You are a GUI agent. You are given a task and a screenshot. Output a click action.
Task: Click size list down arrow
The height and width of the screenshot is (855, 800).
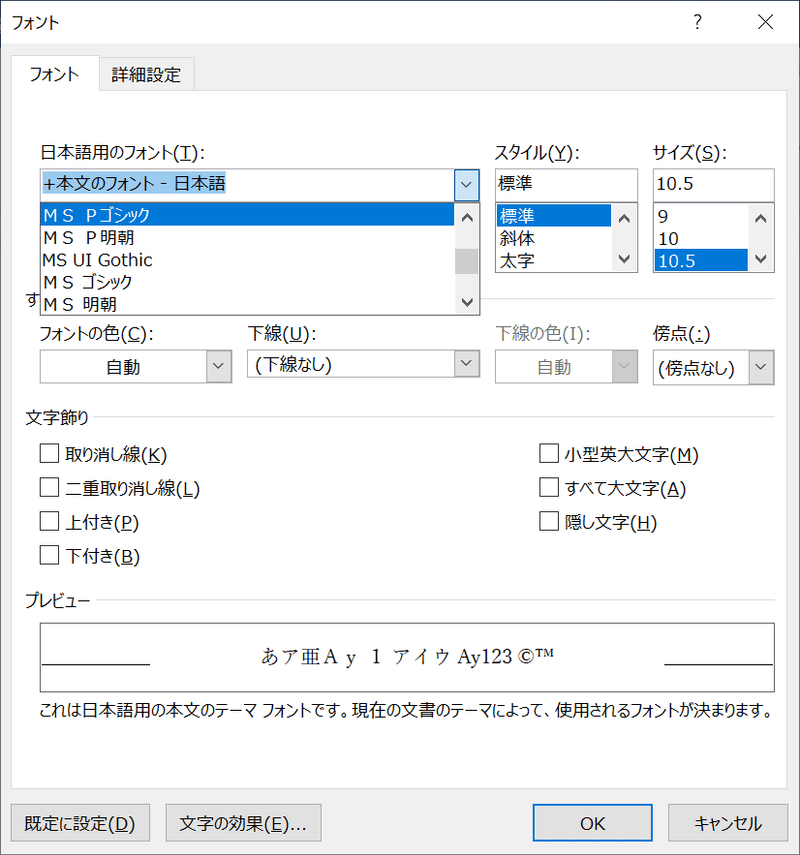pos(761,258)
